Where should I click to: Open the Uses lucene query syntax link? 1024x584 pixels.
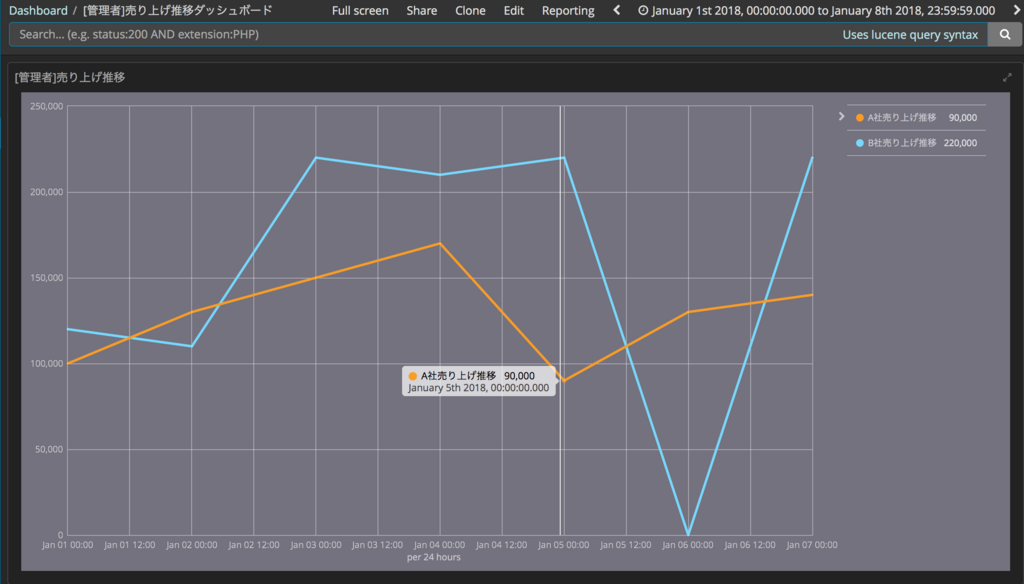pos(910,35)
